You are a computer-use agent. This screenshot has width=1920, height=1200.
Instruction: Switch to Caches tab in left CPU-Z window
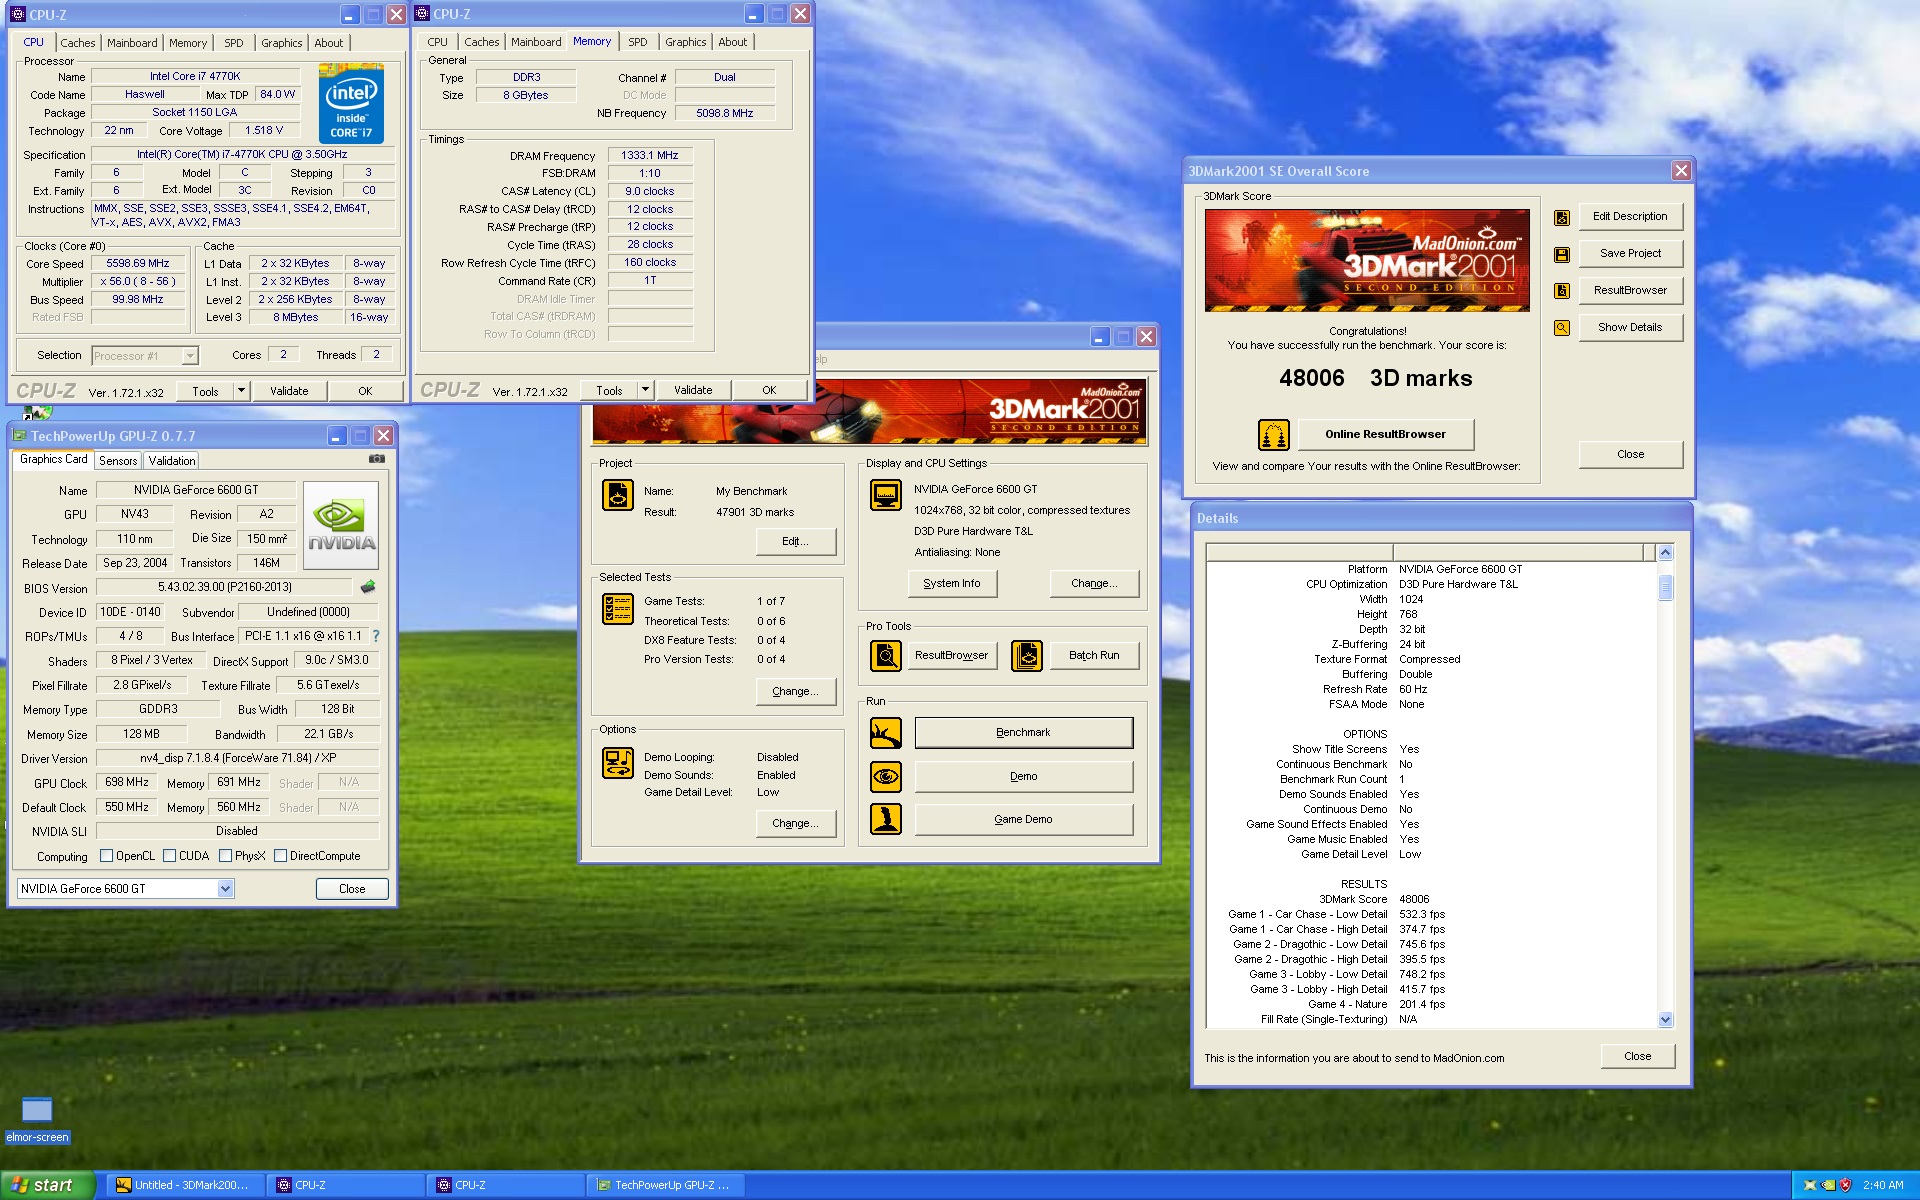[77, 43]
